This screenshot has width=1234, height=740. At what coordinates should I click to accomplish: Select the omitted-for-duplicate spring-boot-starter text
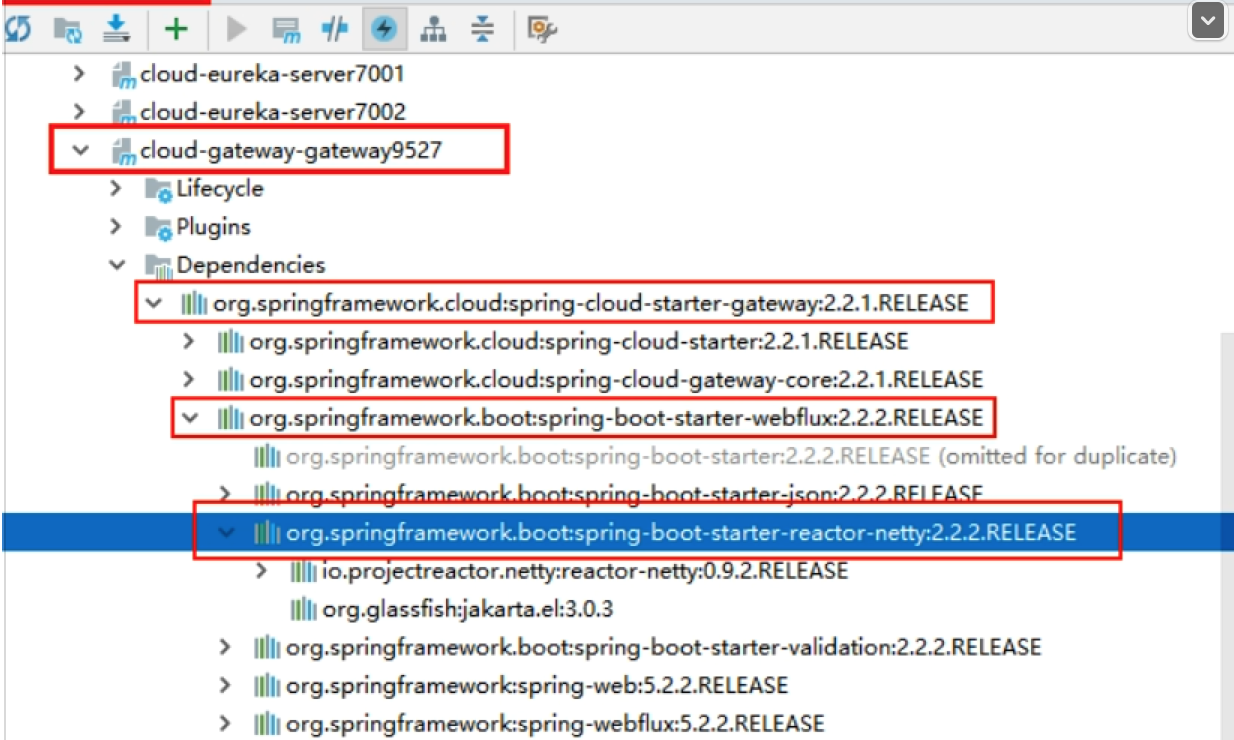click(x=731, y=457)
